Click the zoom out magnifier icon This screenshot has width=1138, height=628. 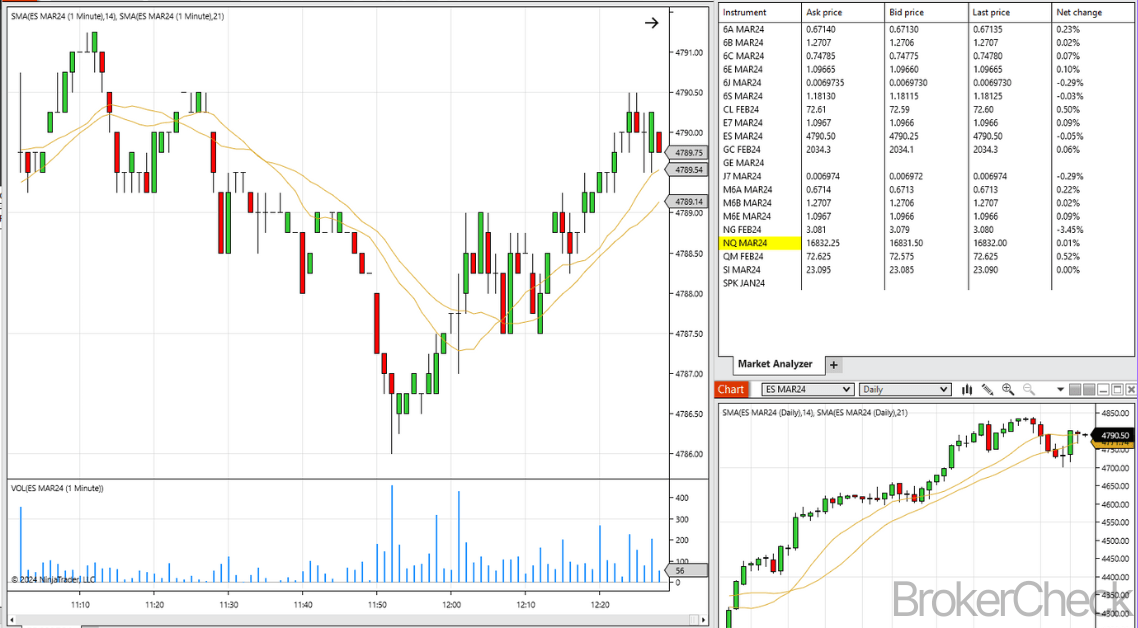click(x=1028, y=390)
